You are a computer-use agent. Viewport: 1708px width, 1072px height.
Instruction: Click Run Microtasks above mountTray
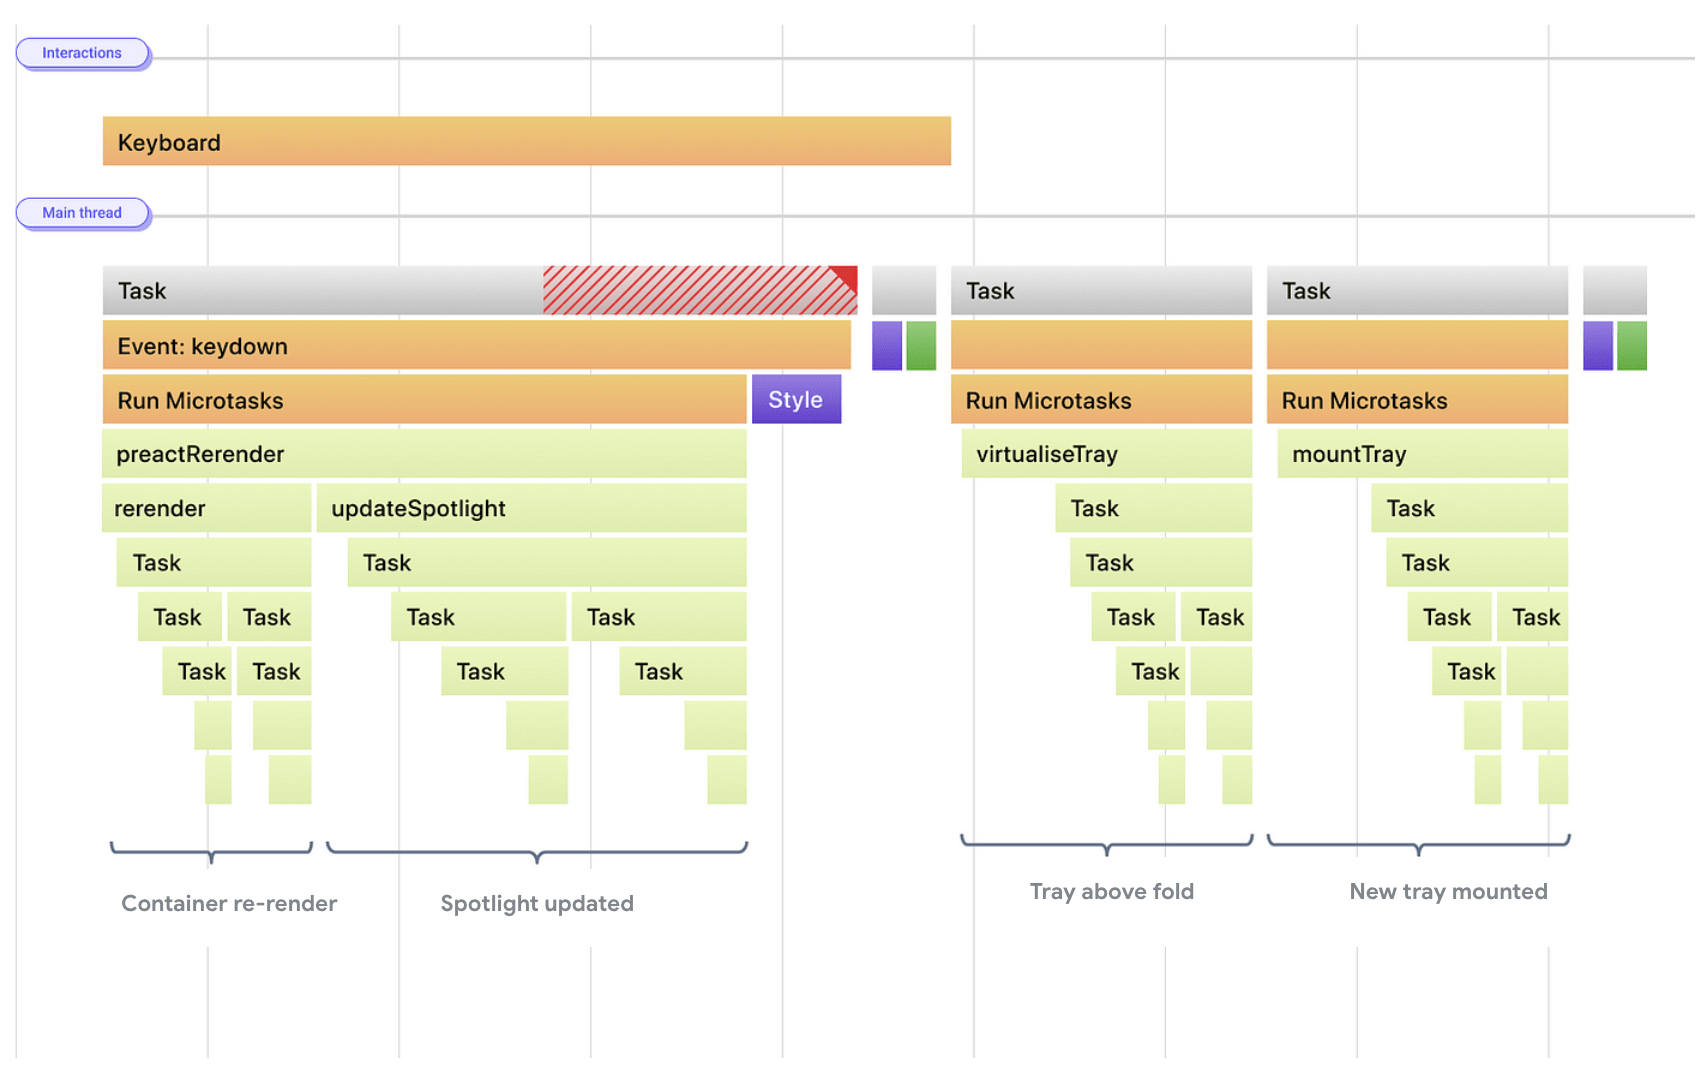coord(1417,400)
